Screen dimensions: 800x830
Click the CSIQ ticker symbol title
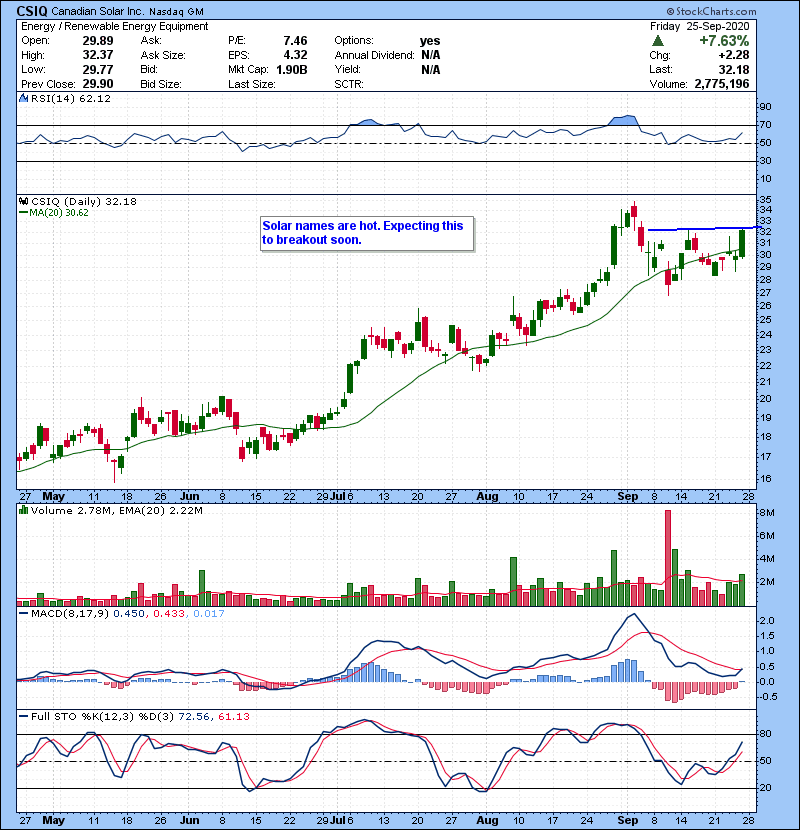tap(32, 11)
